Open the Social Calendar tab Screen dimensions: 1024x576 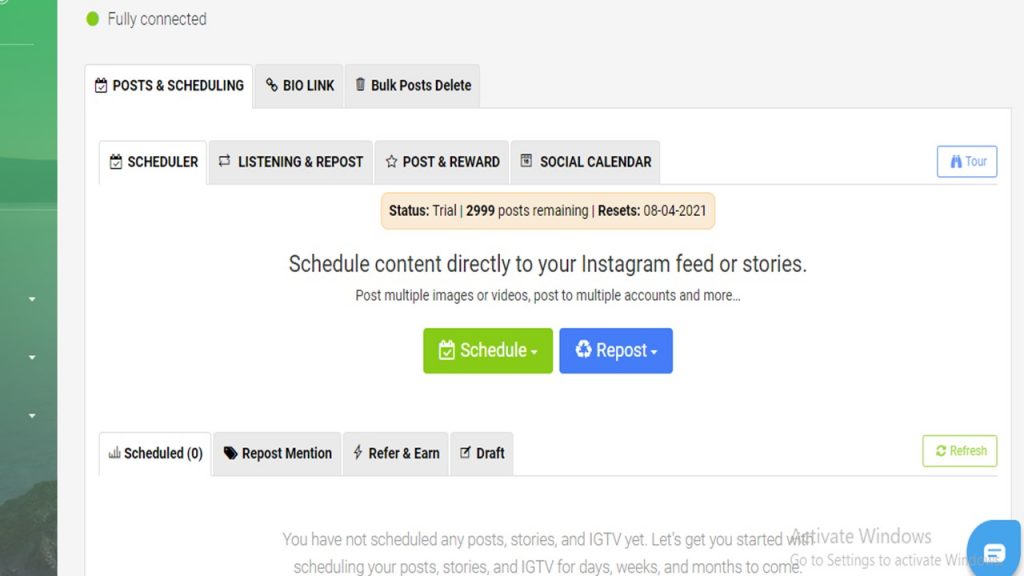coord(585,162)
